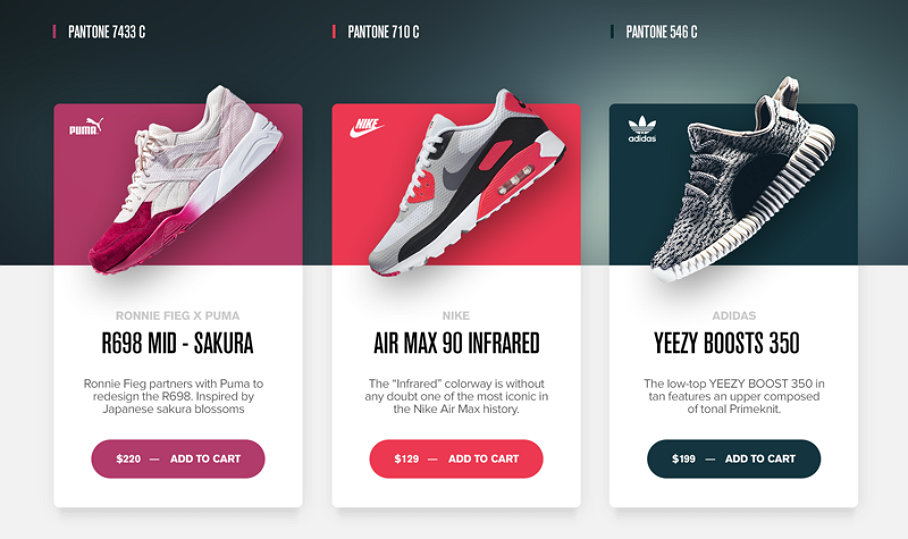Add the R698 Mid Sakura for $220 to cart
The width and height of the screenshot is (908, 539).
178,459
